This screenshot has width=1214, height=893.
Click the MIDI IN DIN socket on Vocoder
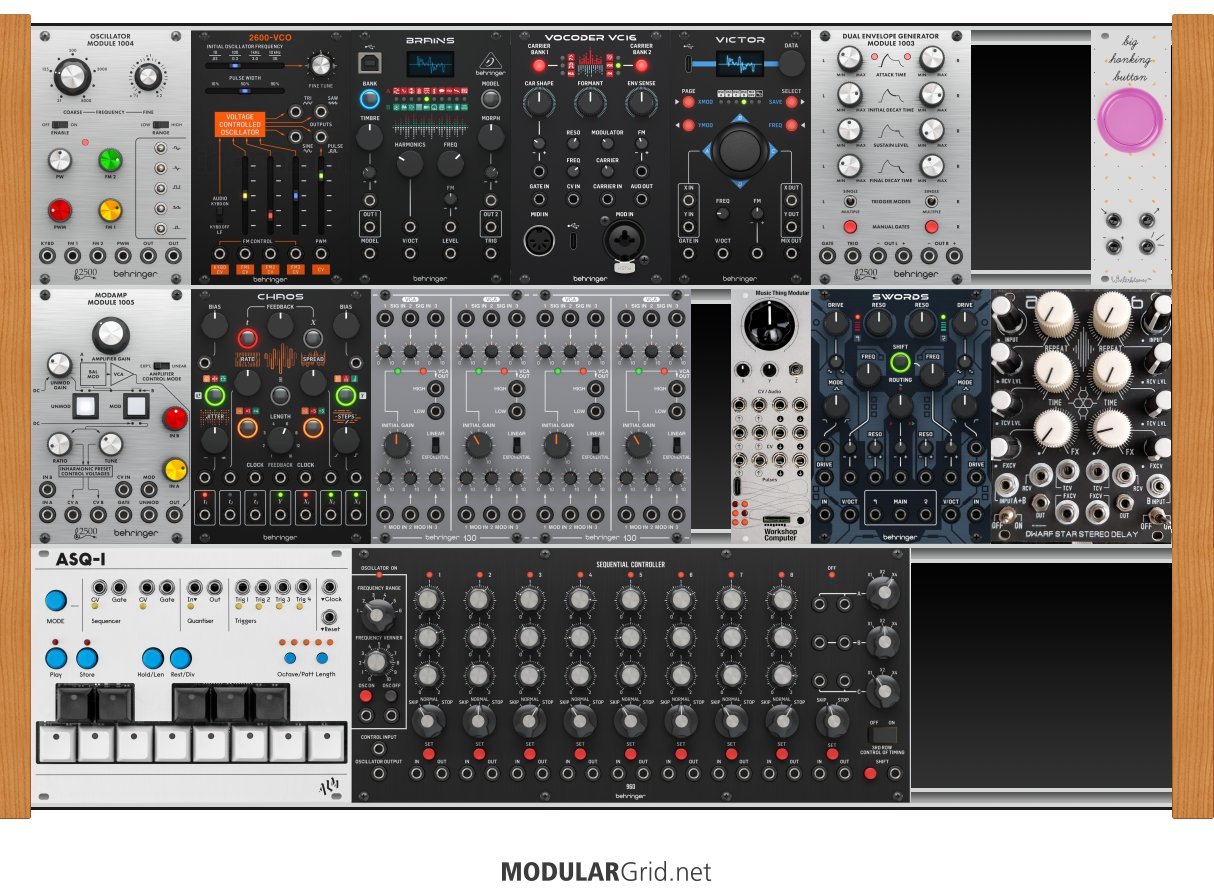tap(538, 239)
